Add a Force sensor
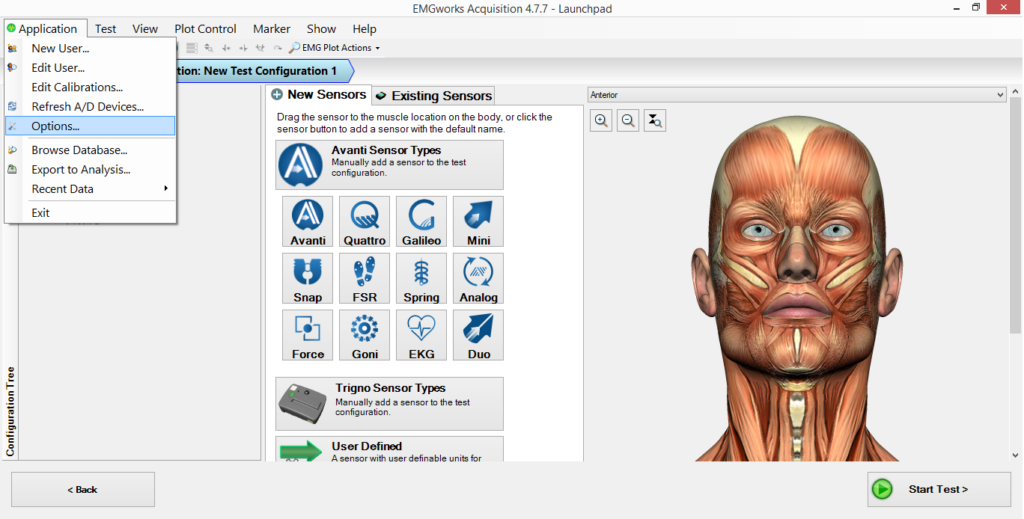The image size is (1024, 519). 308,335
